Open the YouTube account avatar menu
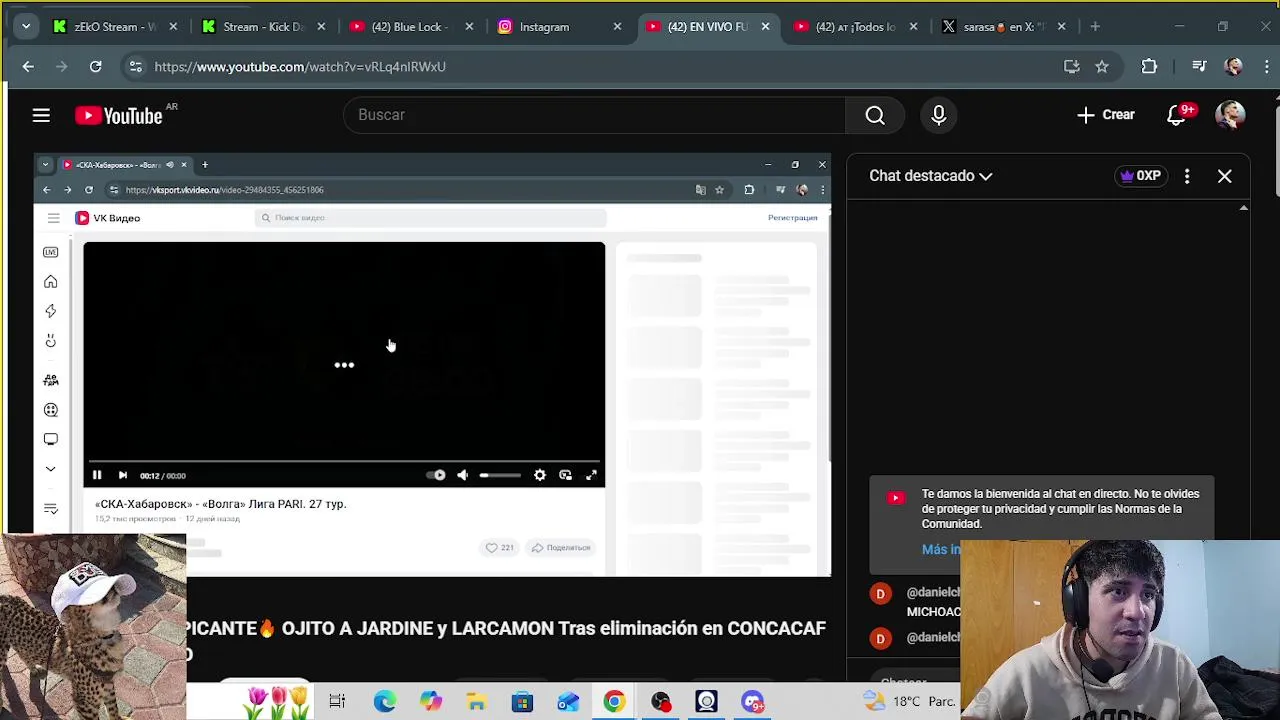Viewport: 1280px width, 720px height. 1230,115
